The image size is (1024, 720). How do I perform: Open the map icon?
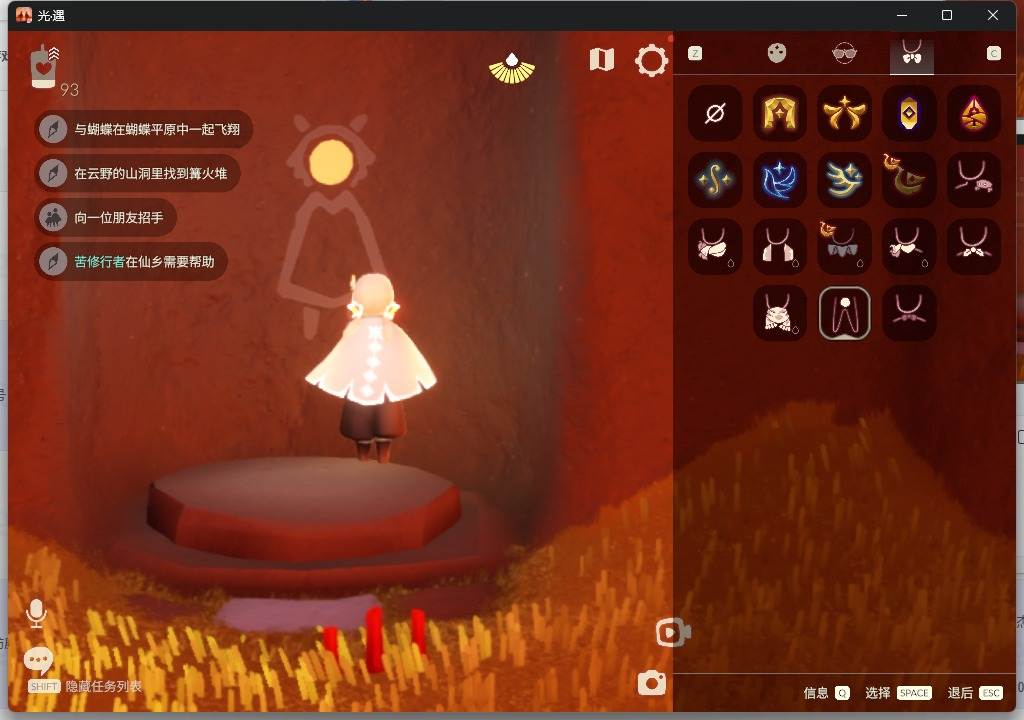tap(601, 59)
